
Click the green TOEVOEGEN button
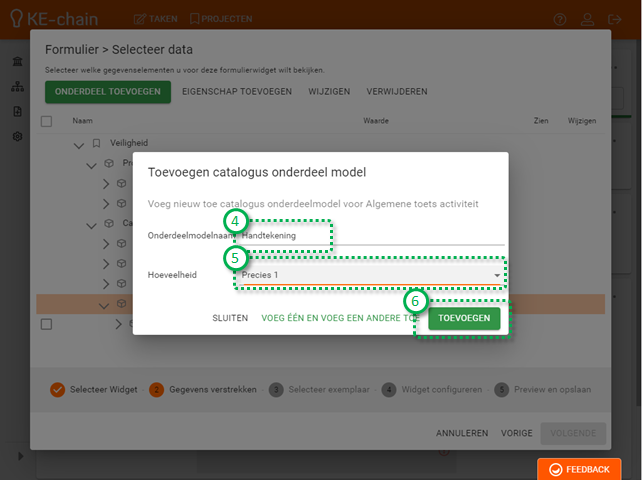(x=464, y=317)
